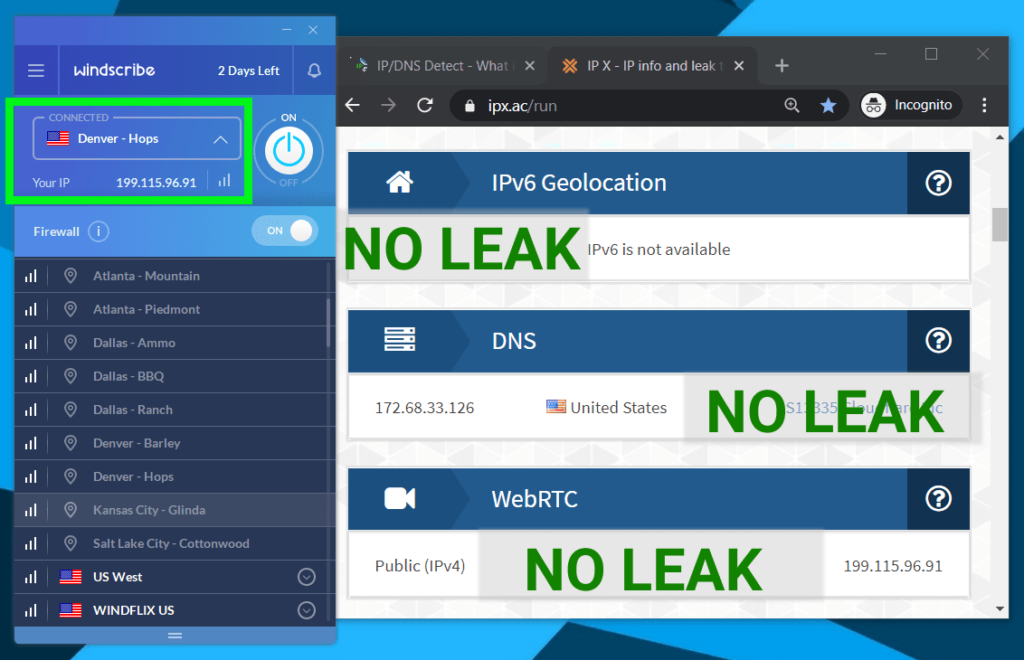Image resolution: width=1024 pixels, height=660 pixels.
Task: Click the IPv6 Geolocation home icon
Action: click(x=400, y=182)
